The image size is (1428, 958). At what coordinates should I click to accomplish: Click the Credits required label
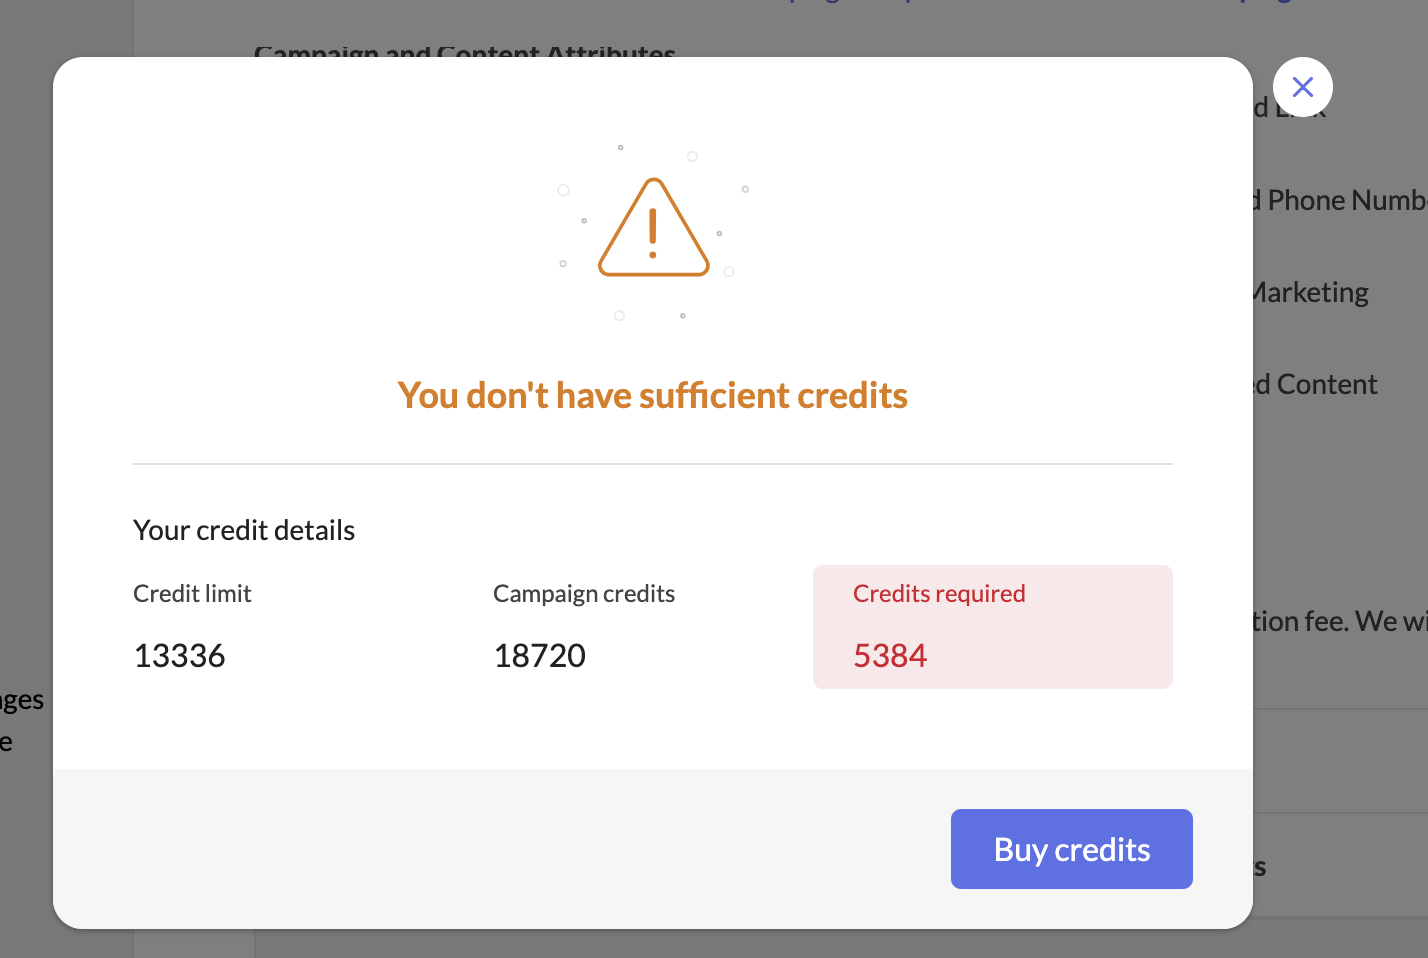coord(939,594)
